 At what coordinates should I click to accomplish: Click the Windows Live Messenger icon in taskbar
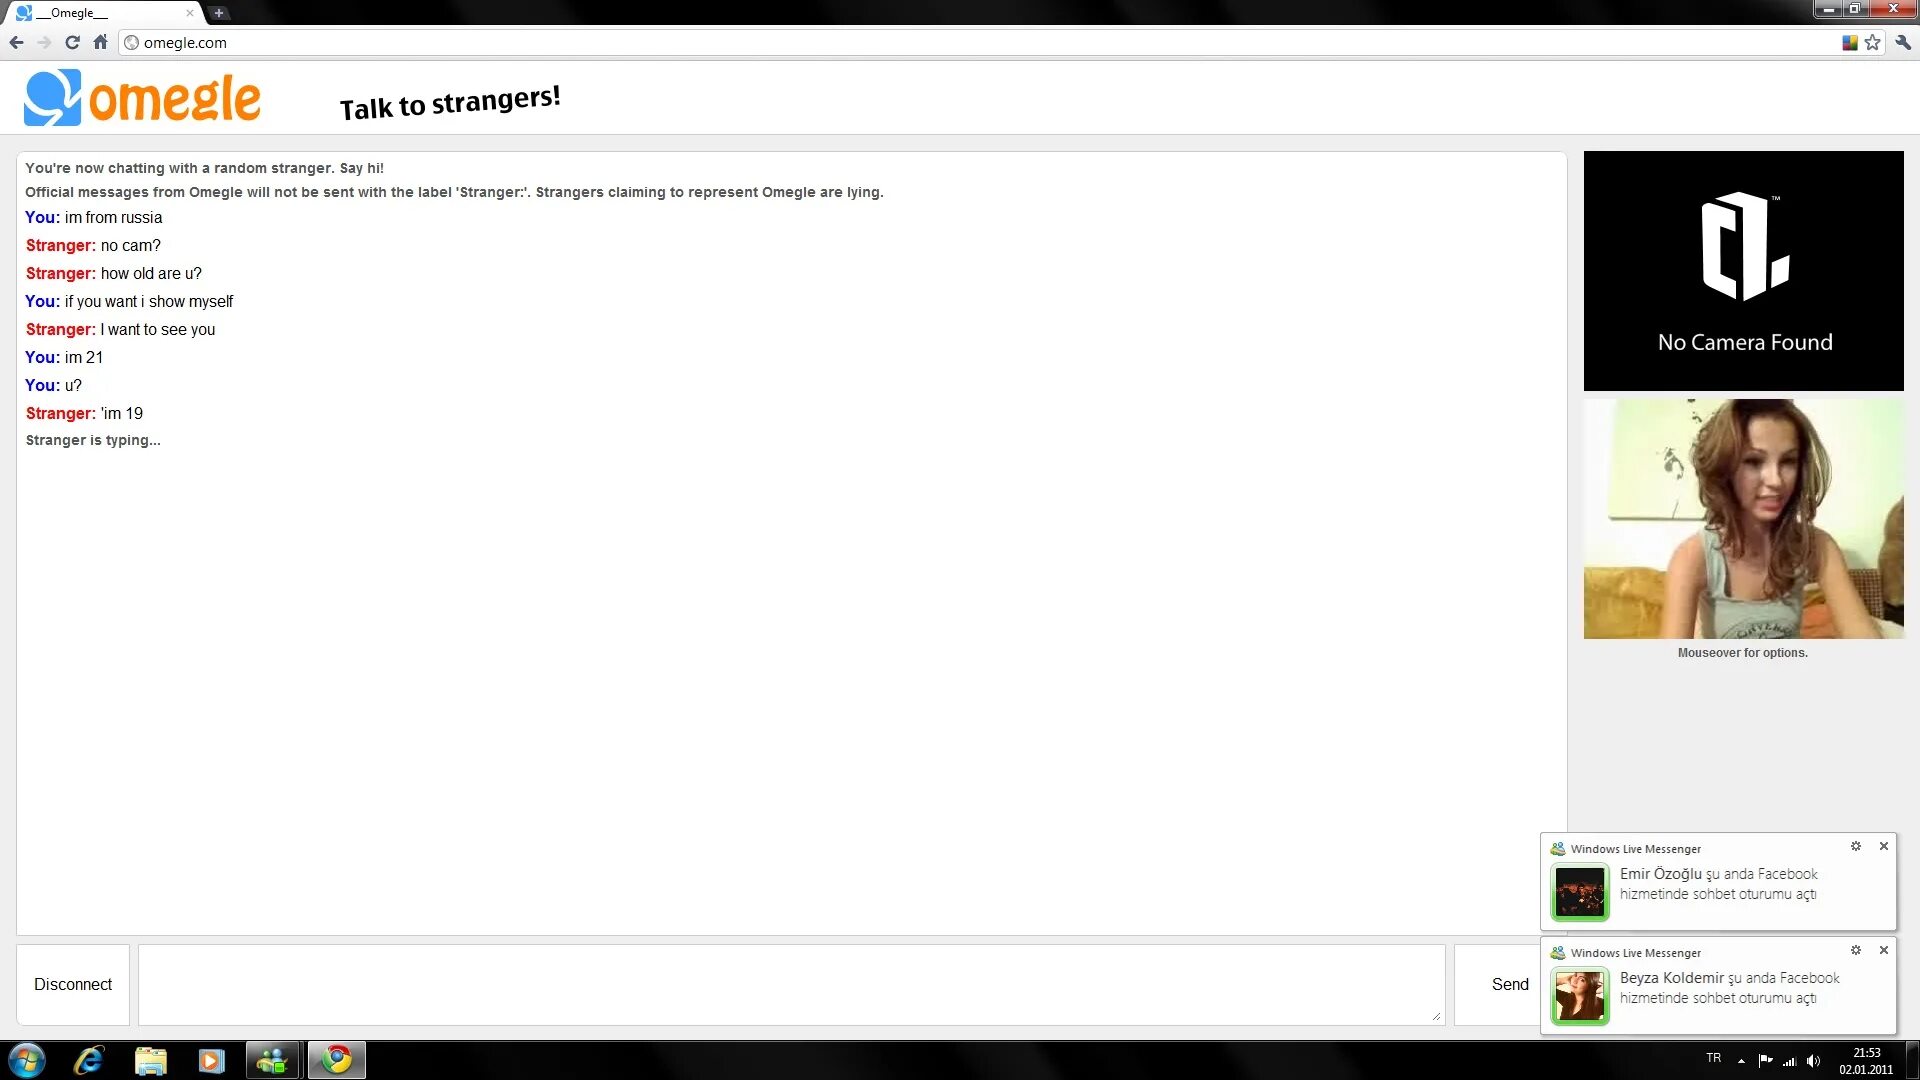[x=273, y=1059]
